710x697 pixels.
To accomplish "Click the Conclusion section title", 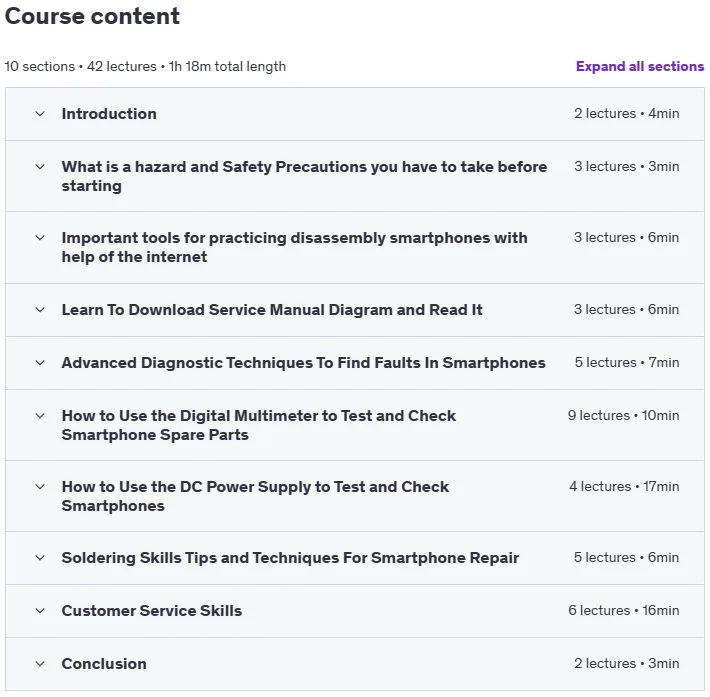I will pyautogui.click(x=104, y=664).
